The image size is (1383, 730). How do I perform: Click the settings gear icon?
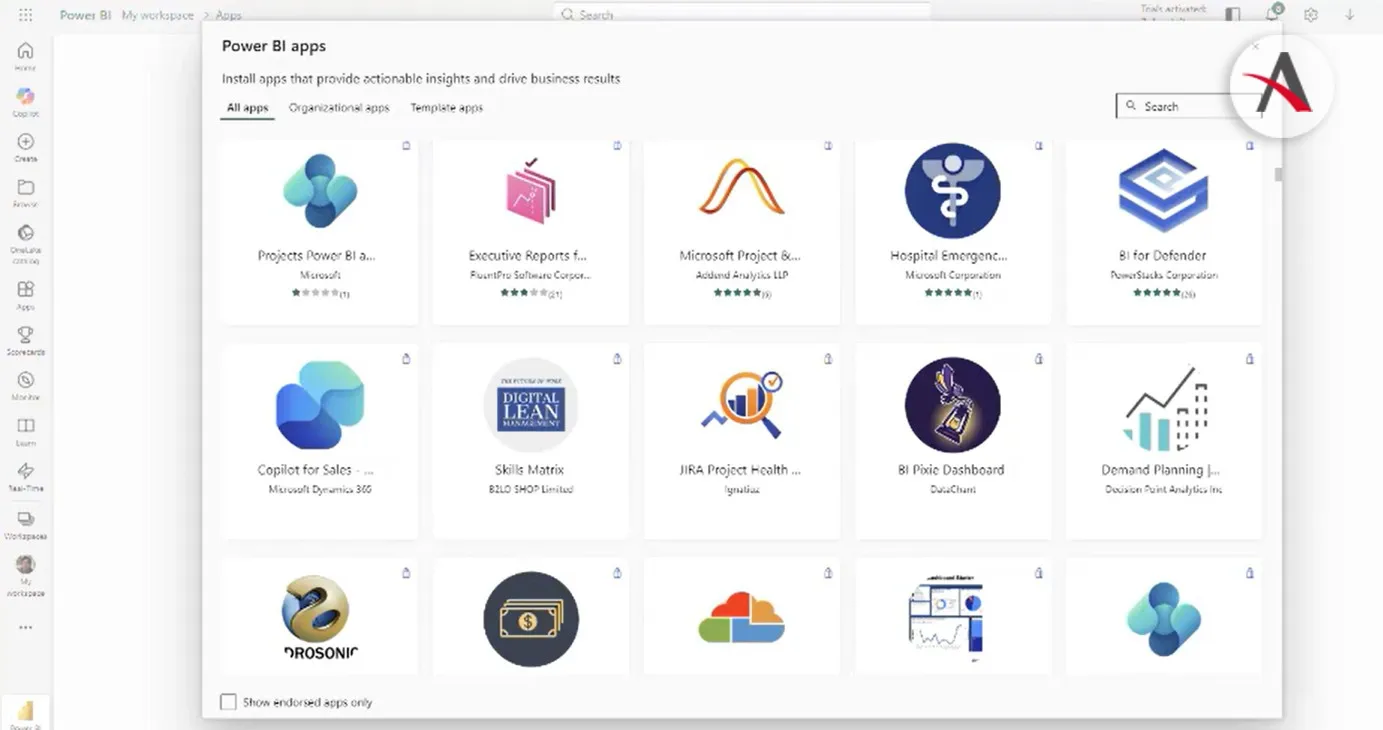tap(1311, 15)
